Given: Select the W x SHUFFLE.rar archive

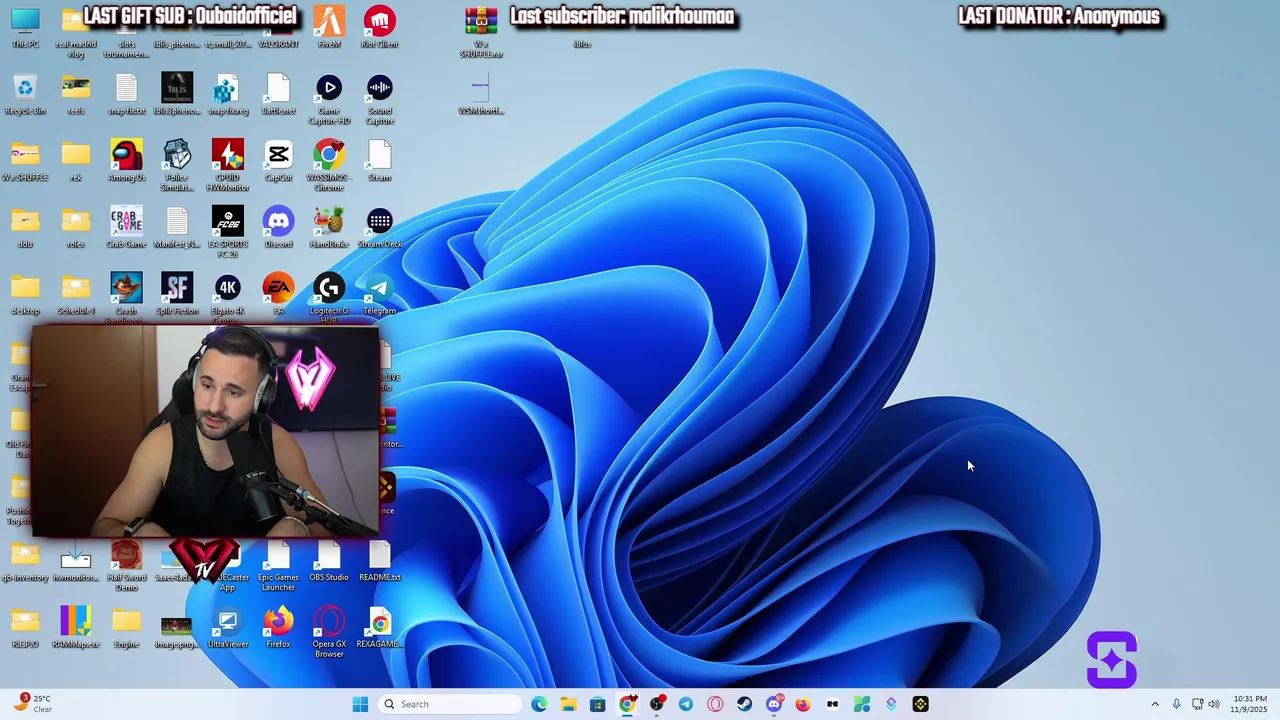Looking at the screenshot, I should click(x=481, y=32).
